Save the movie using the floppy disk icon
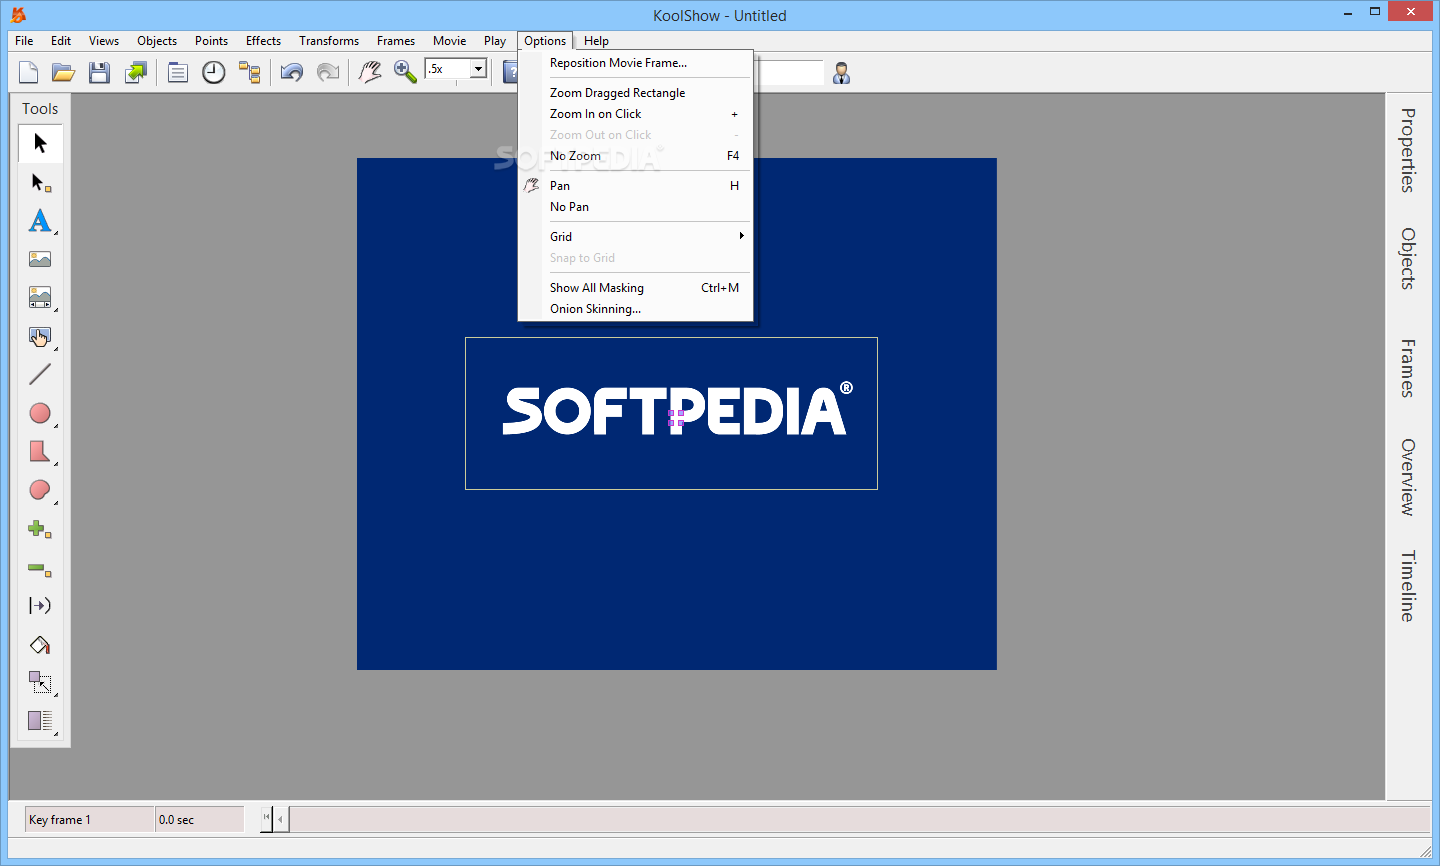This screenshot has width=1440, height=866. pos(99,72)
